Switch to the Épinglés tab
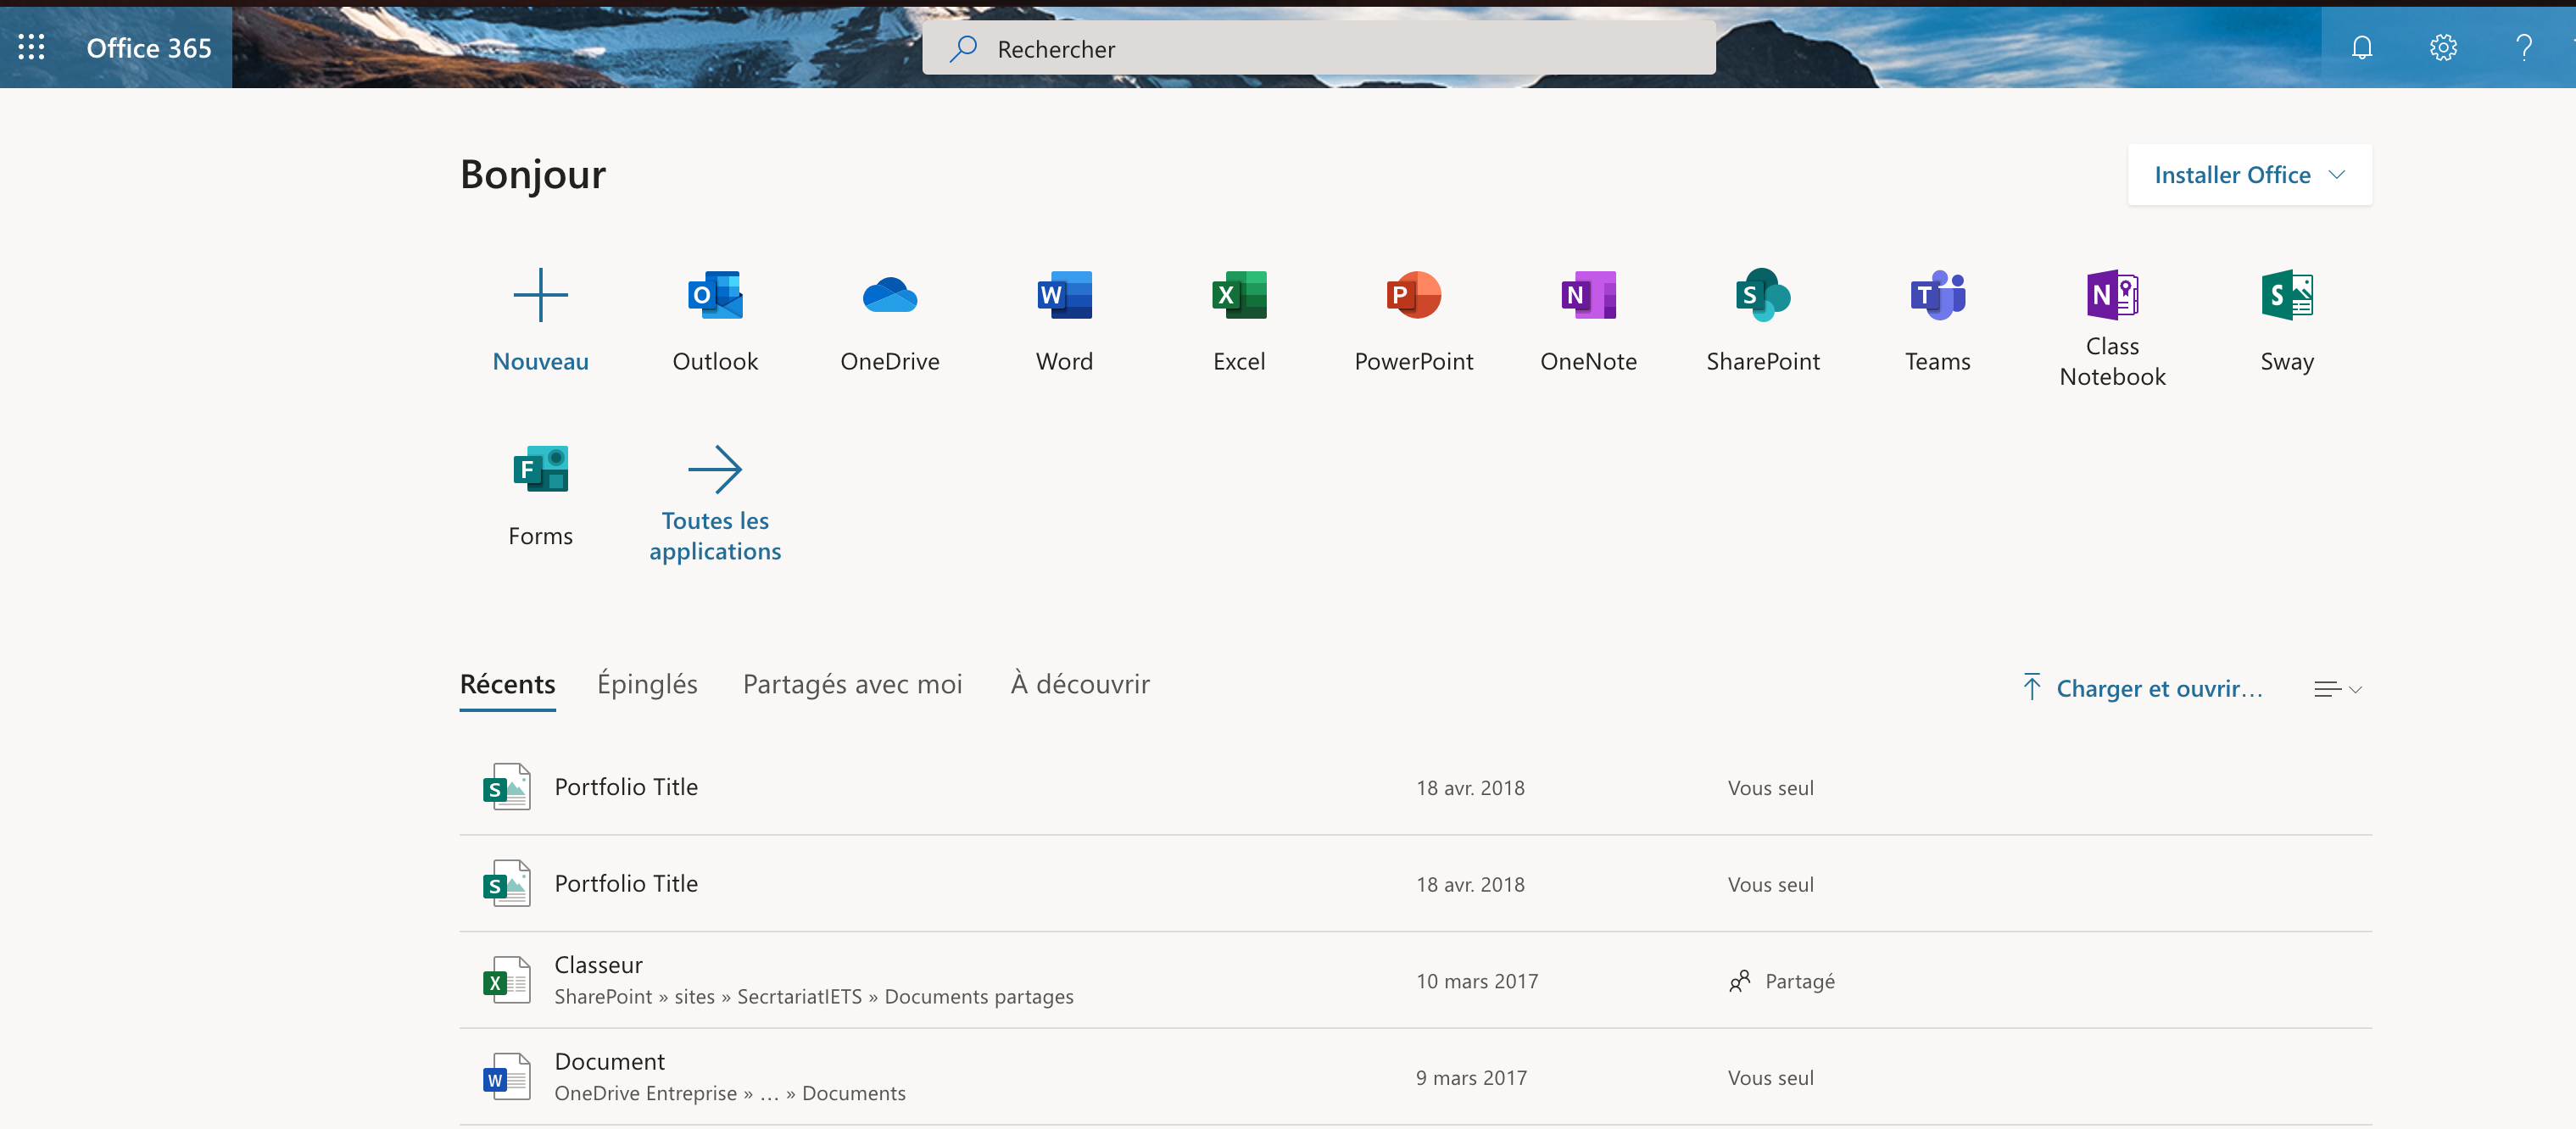The image size is (2576, 1129). click(x=647, y=684)
